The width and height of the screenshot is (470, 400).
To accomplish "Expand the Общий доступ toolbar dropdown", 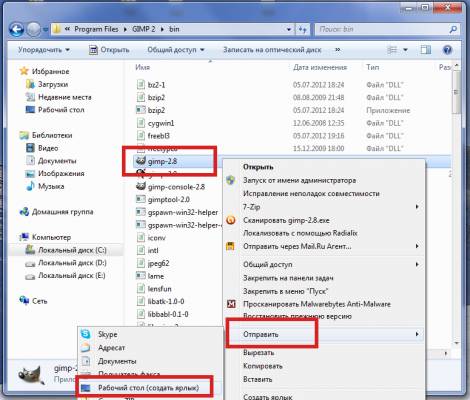I will (176, 50).
